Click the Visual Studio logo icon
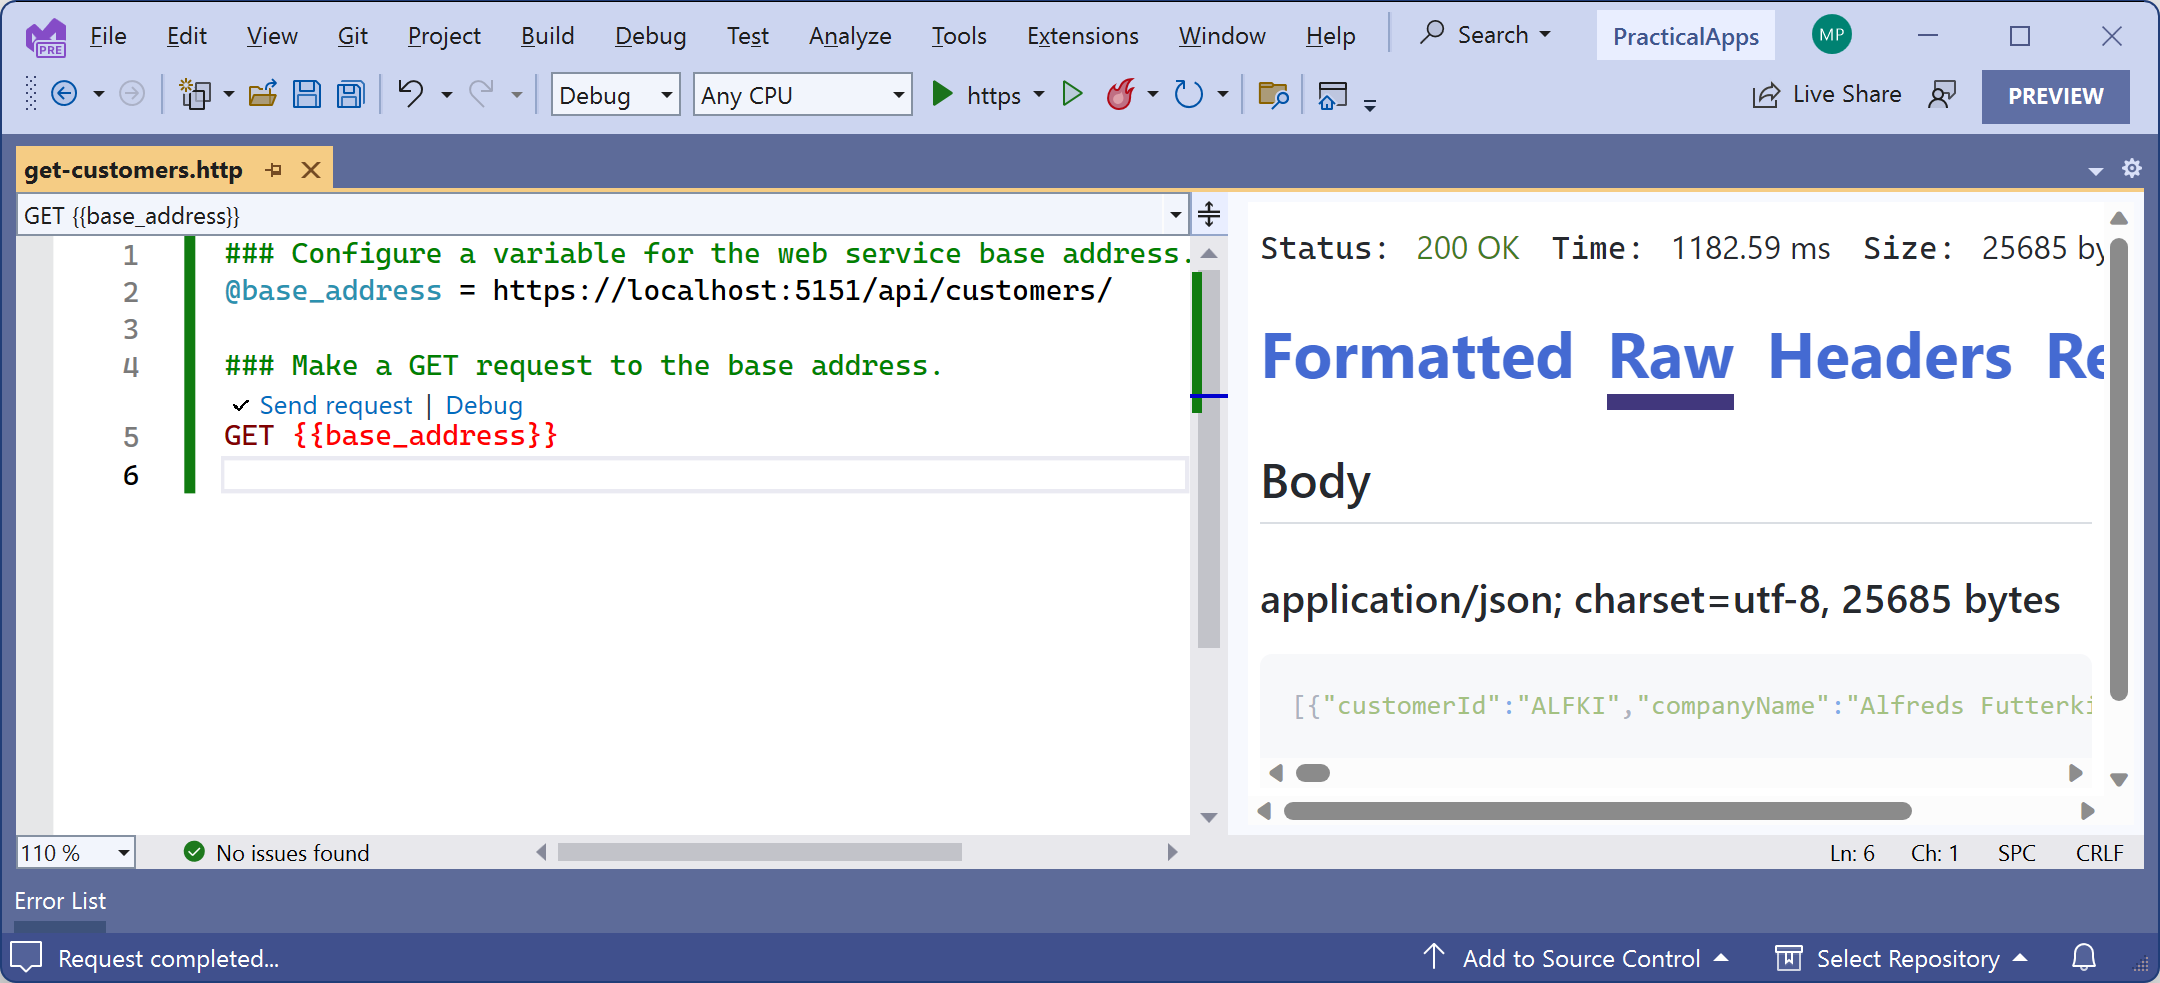This screenshot has height=983, width=2160. (46, 38)
